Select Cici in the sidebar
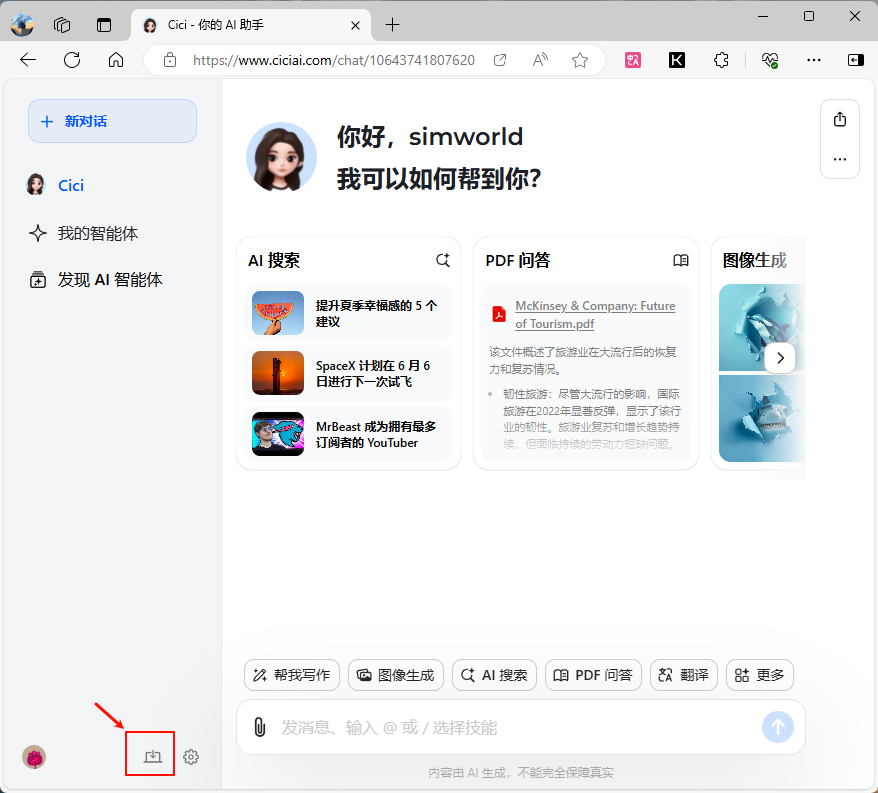The image size is (878, 793). click(x=70, y=185)
